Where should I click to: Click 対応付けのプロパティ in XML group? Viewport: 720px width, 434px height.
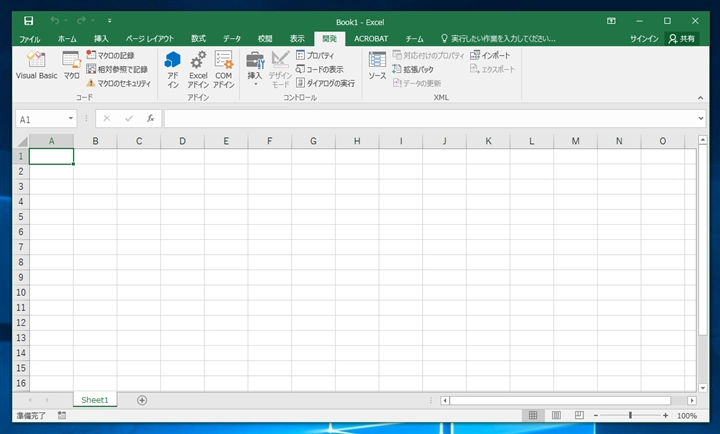[x=428, y=55]
